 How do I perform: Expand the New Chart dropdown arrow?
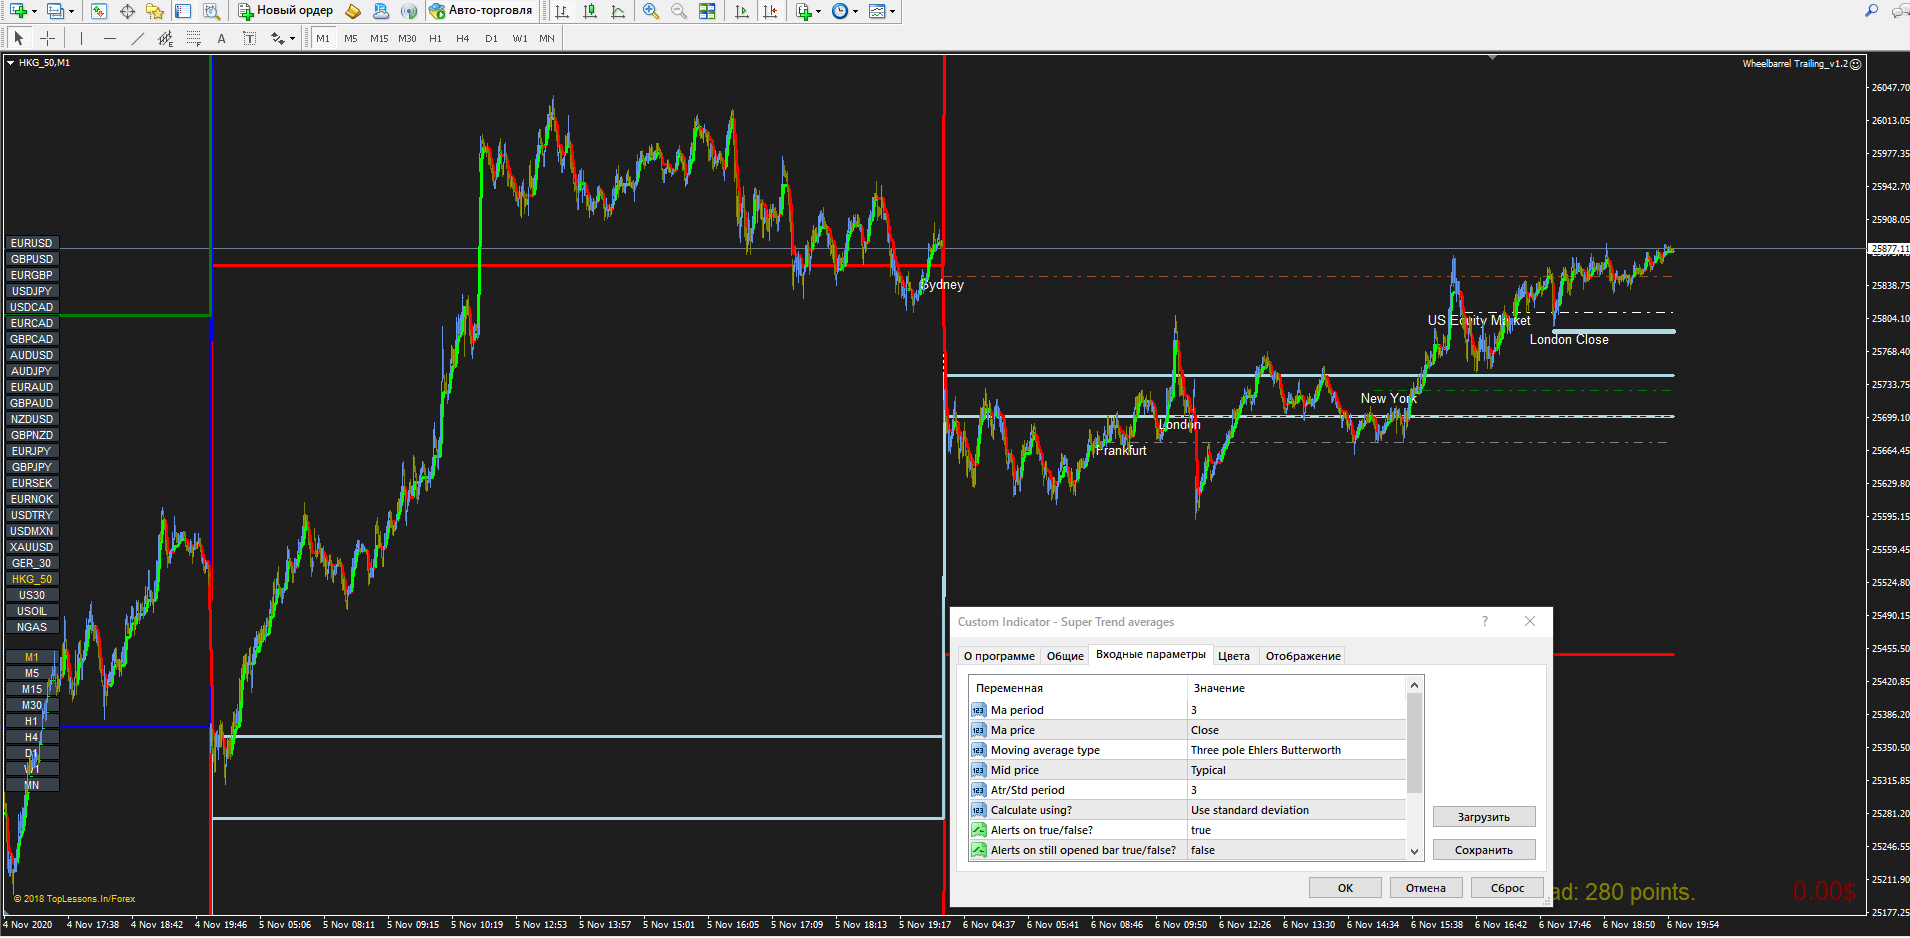click(34, 11)
